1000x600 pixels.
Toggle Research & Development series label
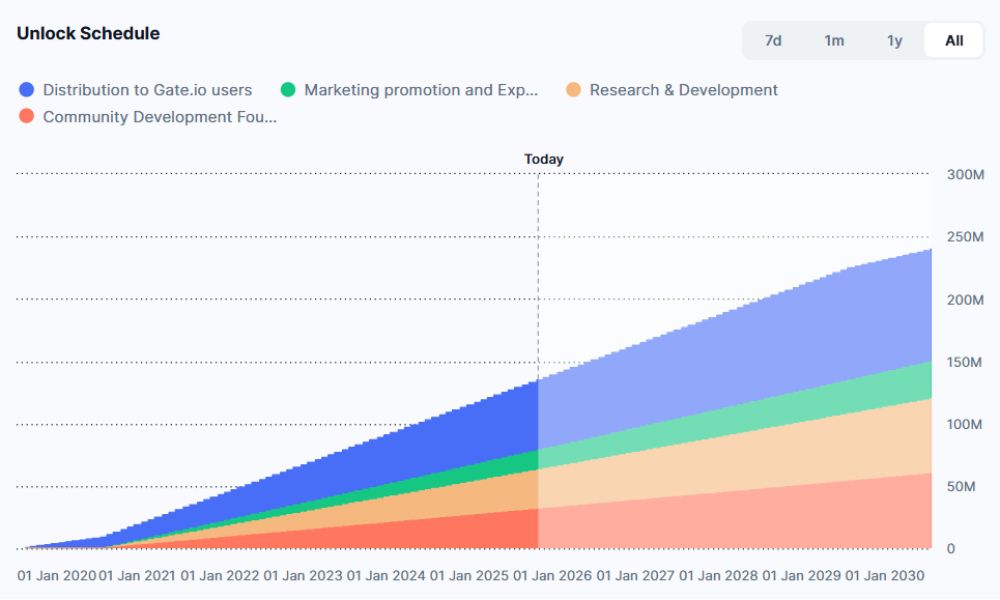pos(683,90)
